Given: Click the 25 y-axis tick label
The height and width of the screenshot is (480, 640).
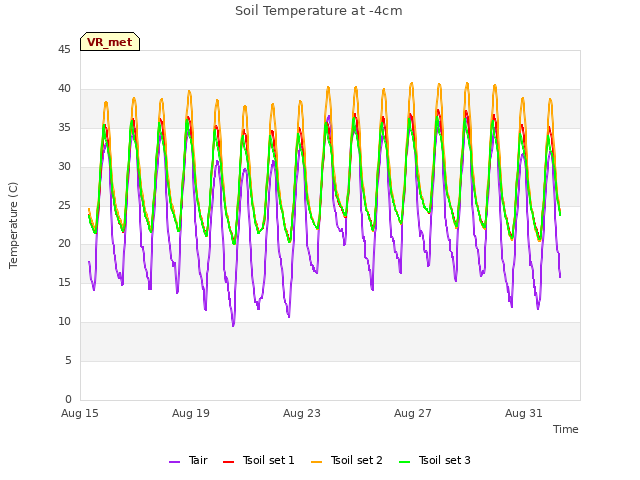Looking at the screenshot, I should tap(64, 205).
